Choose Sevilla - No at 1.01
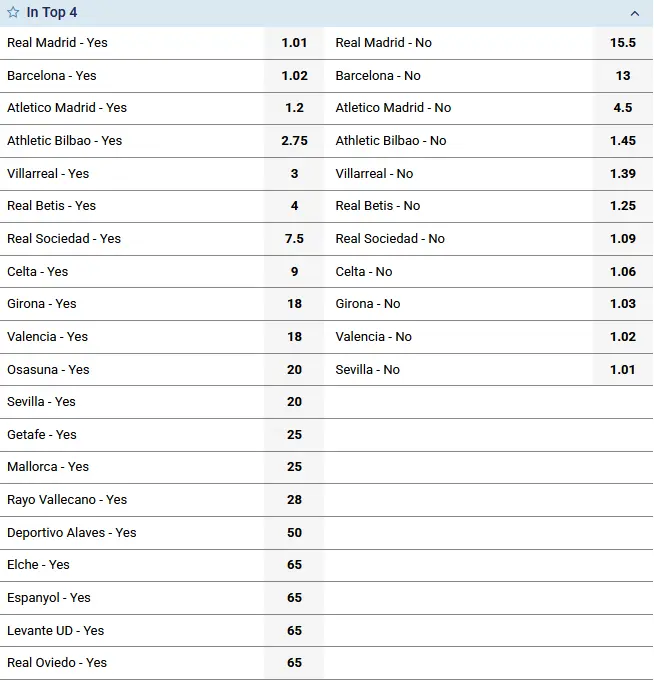 622,370
